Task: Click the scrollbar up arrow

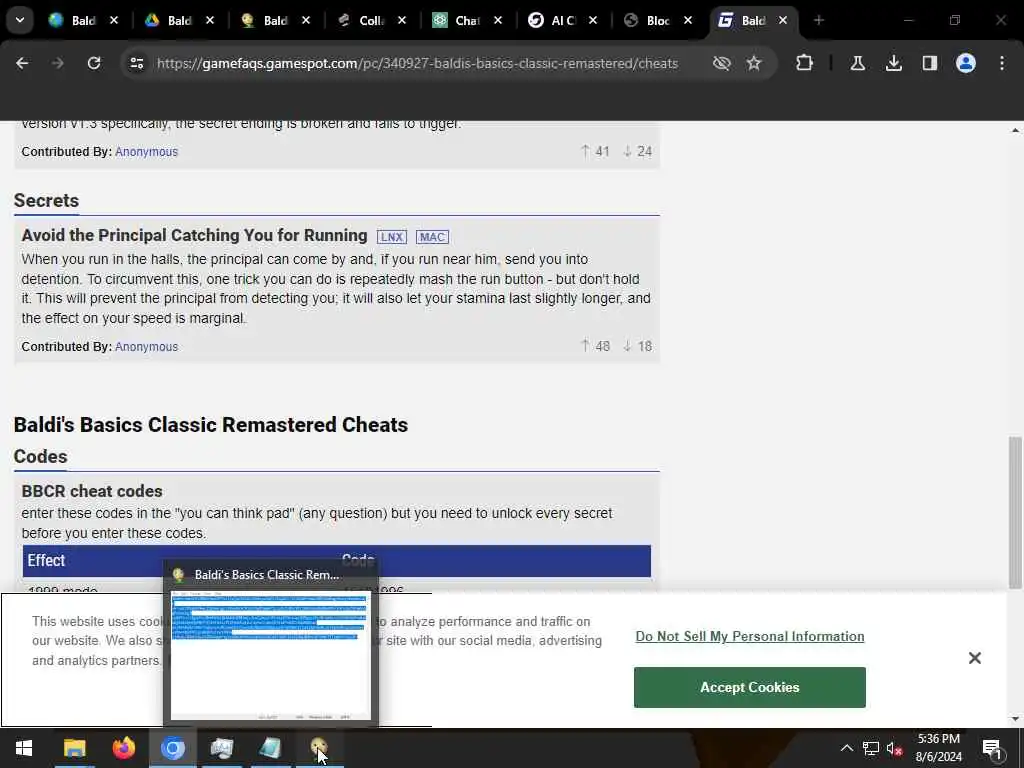Action: click(1015, 130)
